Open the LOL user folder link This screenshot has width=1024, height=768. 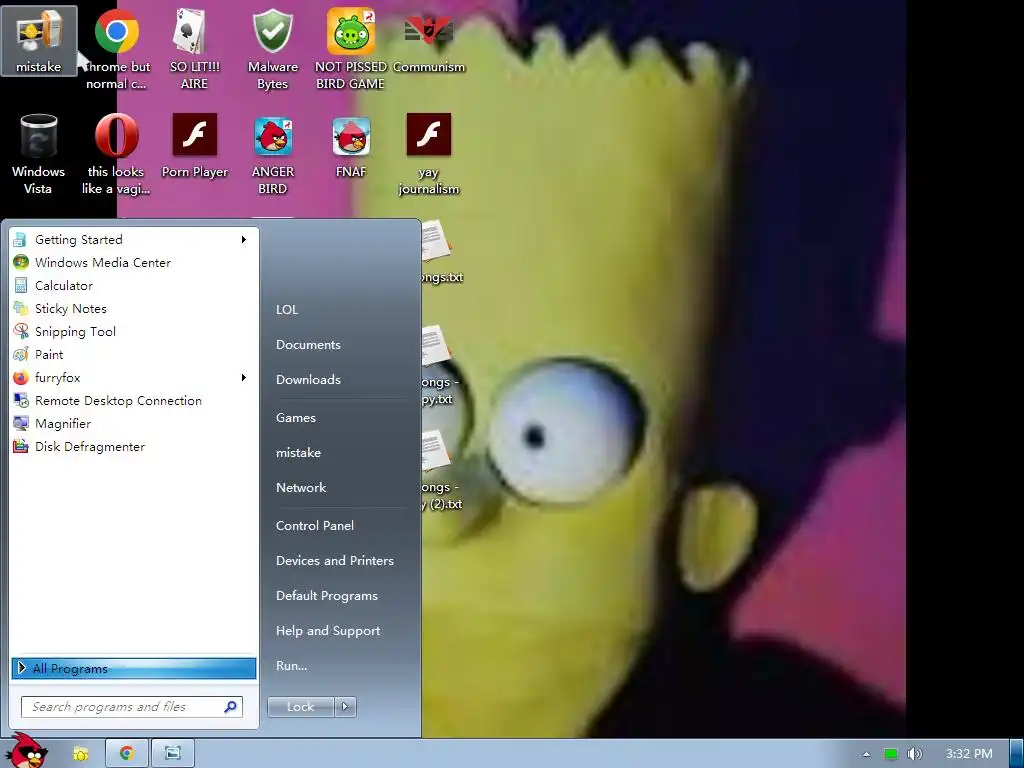(x=287, y=310)
